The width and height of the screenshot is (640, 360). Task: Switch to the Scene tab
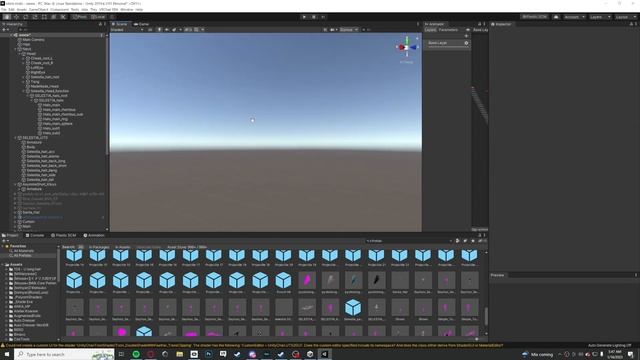(x=119, y=24)
